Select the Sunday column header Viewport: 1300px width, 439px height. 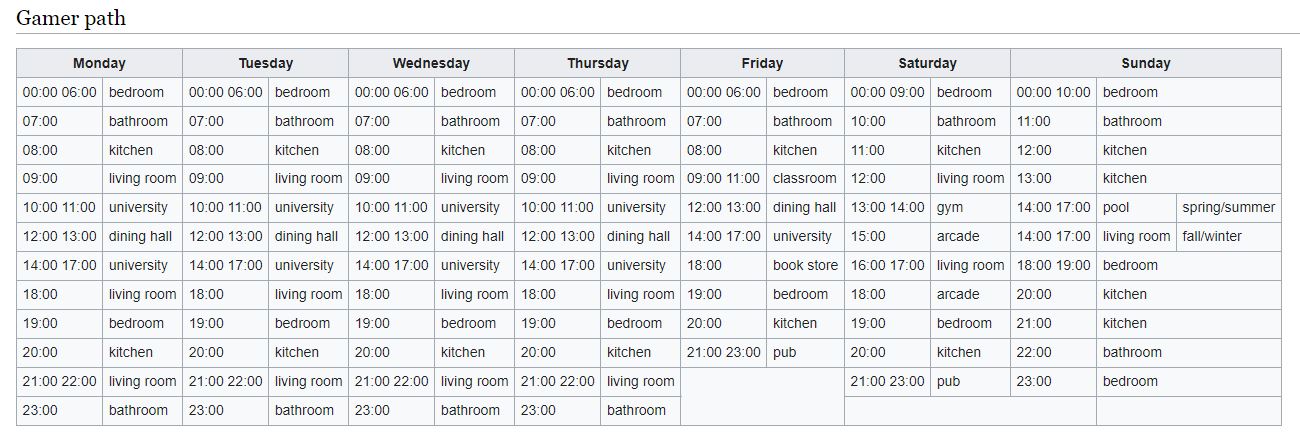(1145, 63)
